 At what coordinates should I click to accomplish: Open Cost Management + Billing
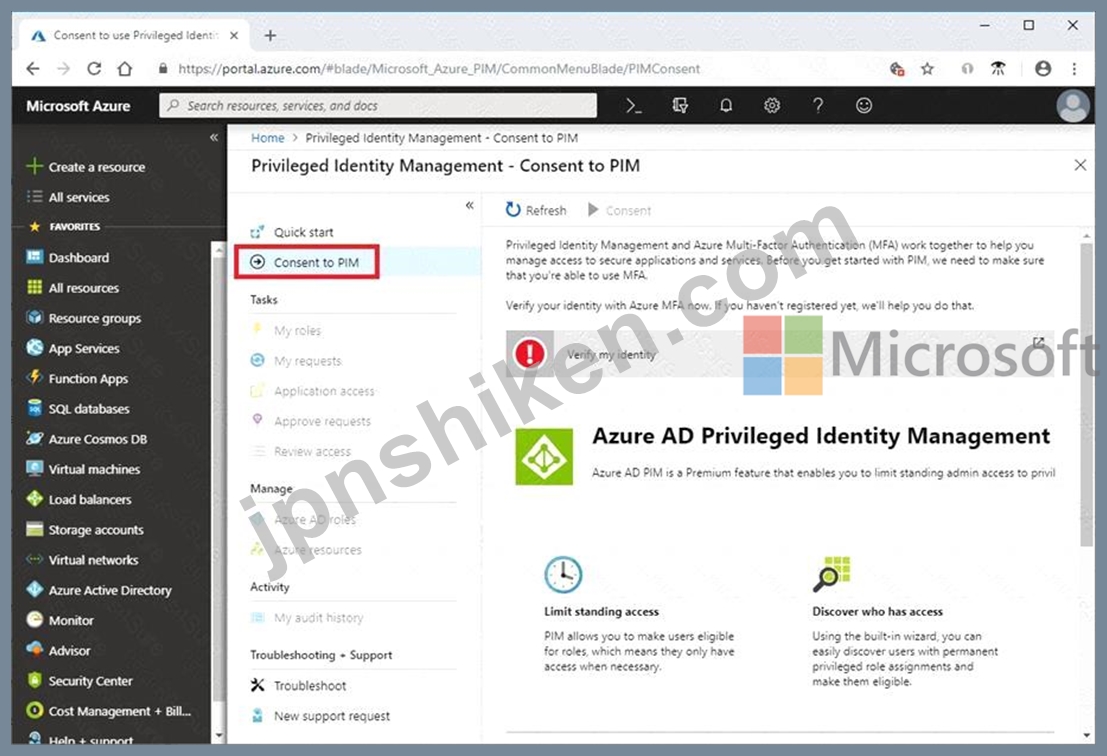pos(109,711)
